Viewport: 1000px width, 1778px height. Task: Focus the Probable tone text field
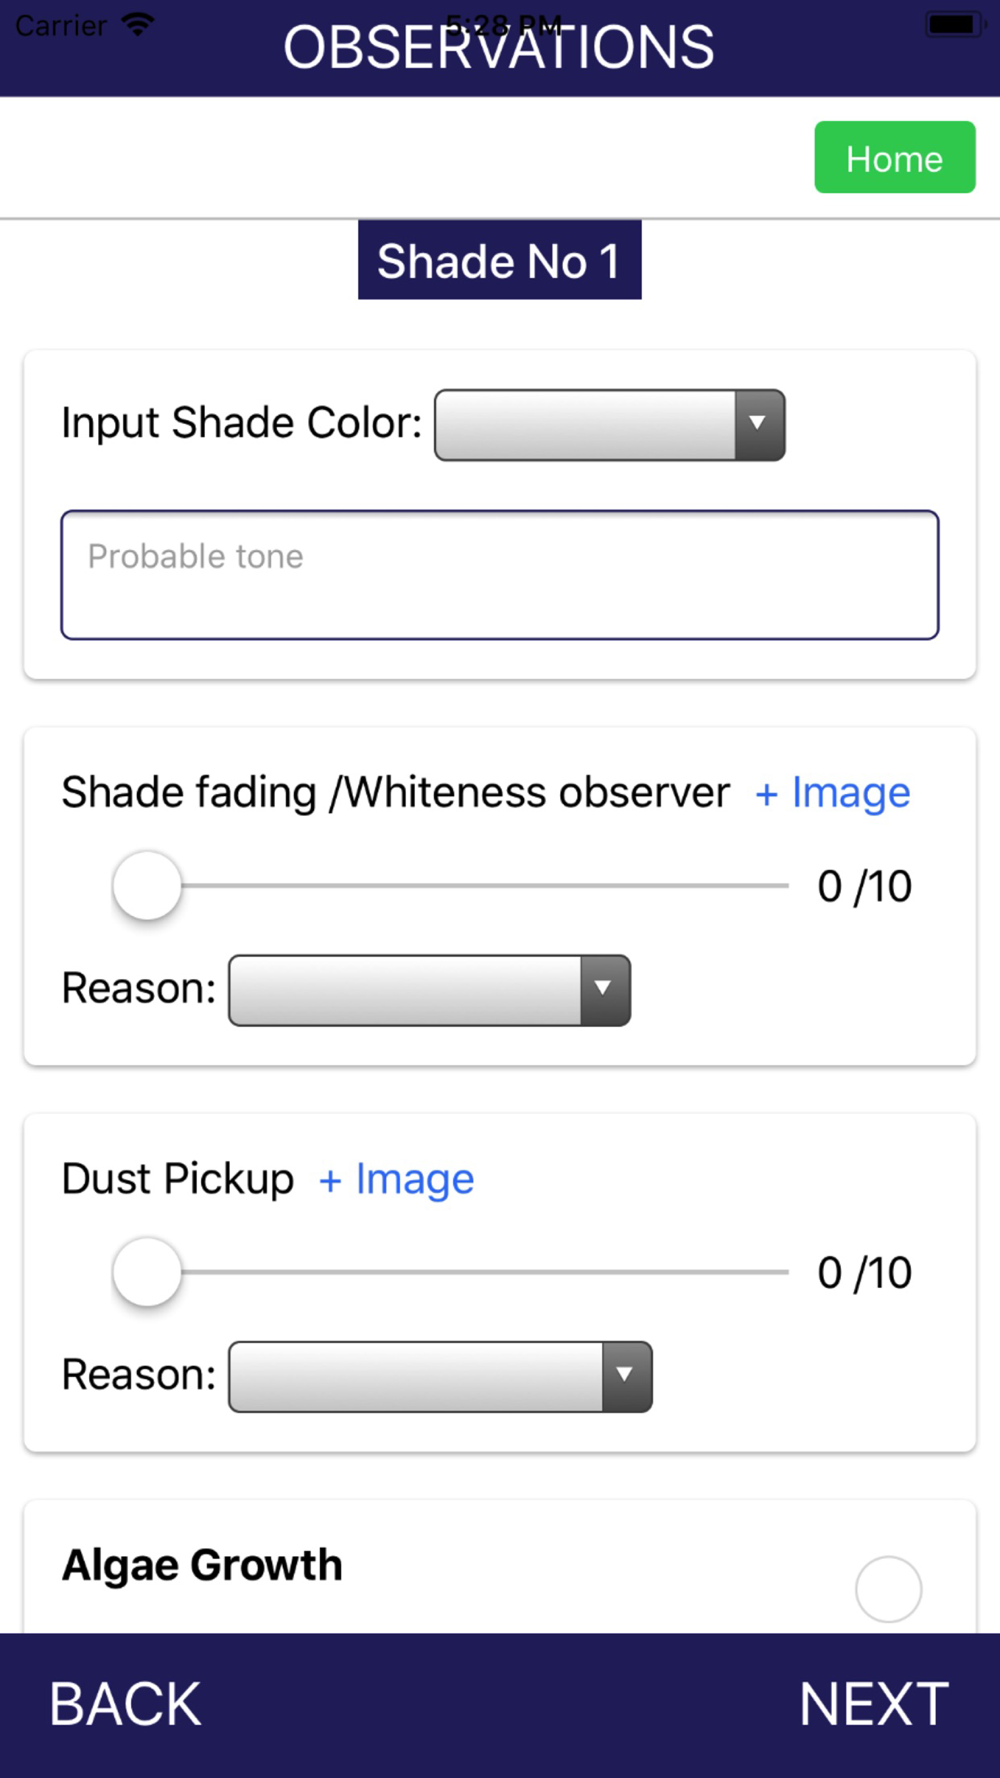tap(499, 575)
